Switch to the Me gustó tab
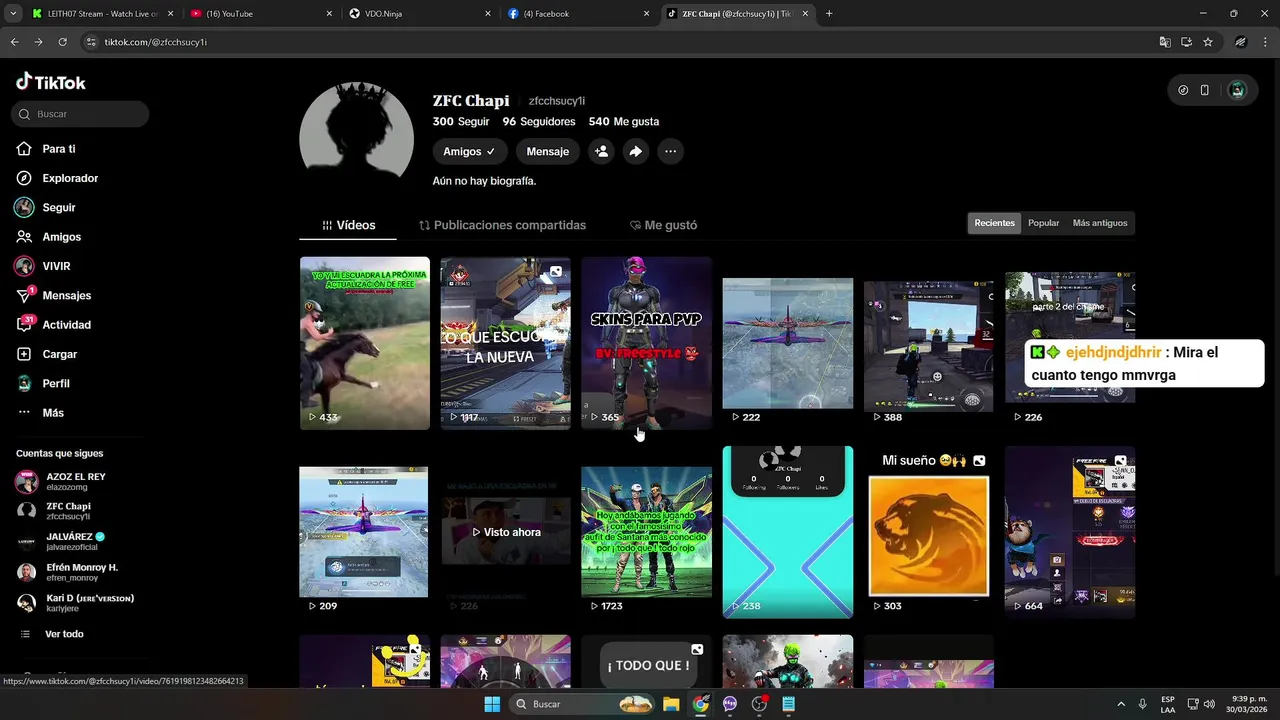1280x720 pixels. tap(663, 225)
